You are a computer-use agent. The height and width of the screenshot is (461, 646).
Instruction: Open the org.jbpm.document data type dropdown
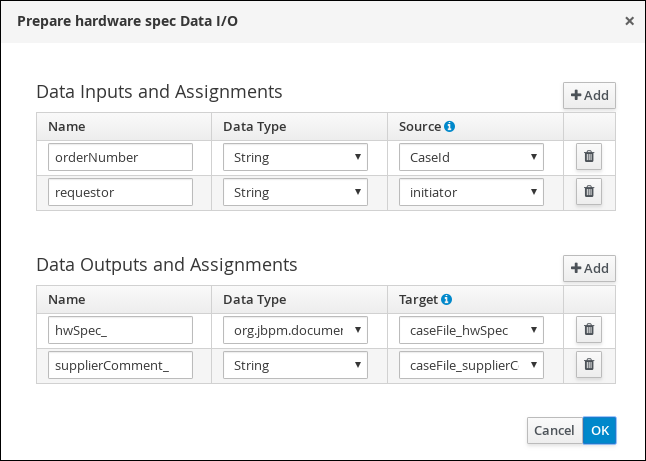295,330
